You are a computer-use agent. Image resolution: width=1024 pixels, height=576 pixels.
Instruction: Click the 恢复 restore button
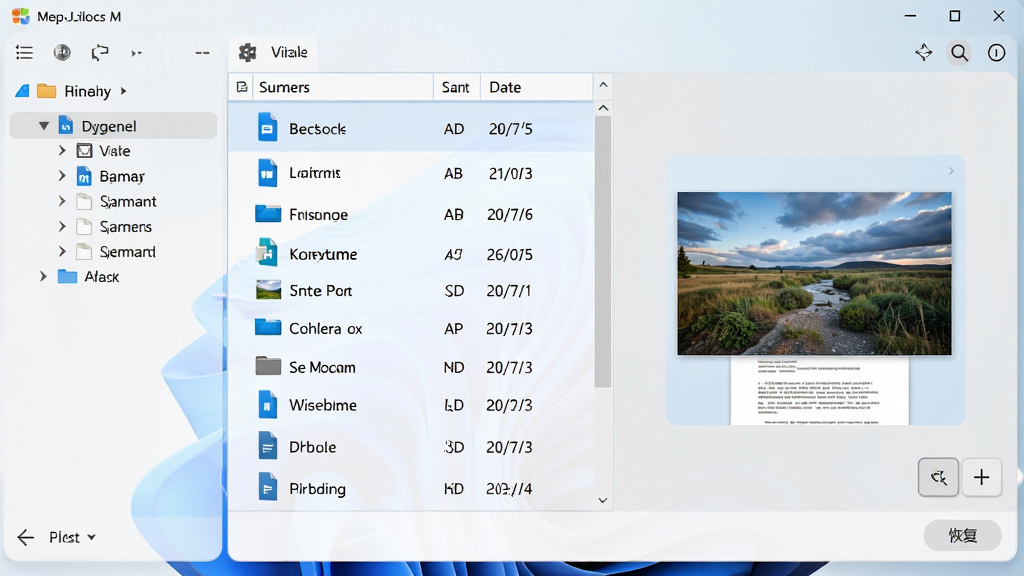tap(963, 536)
